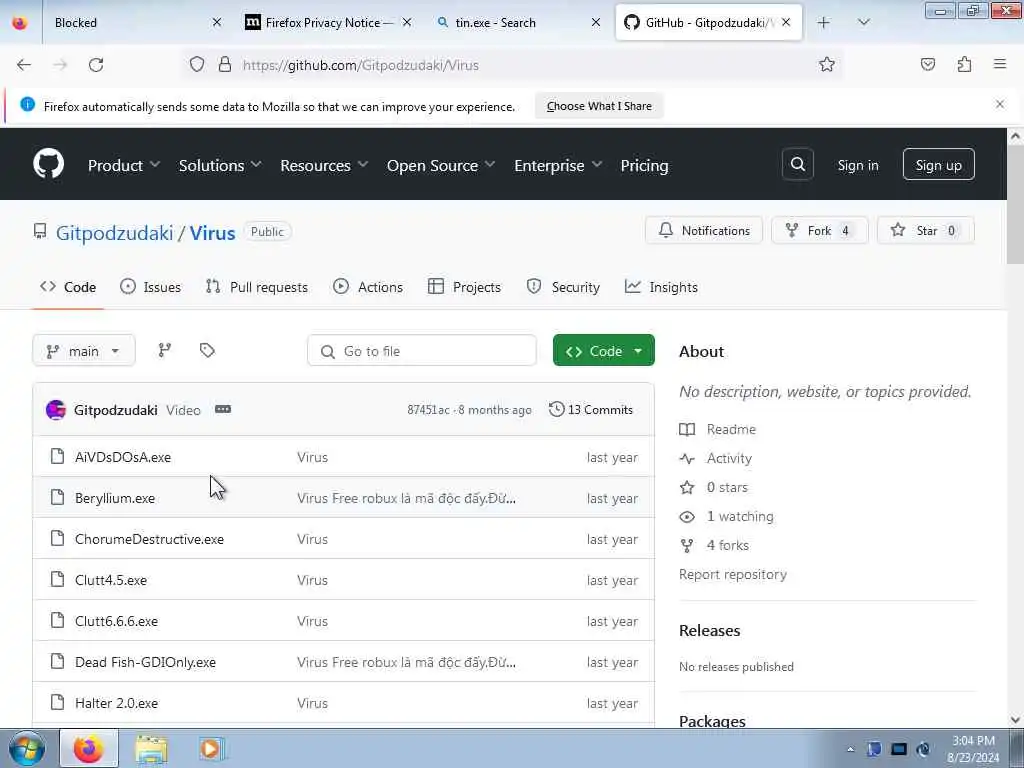Image resolution: width=1024 pixels, height=768 pixels.
Task: Expand the Enterprise navigation menu
Action: pos(558,165)
